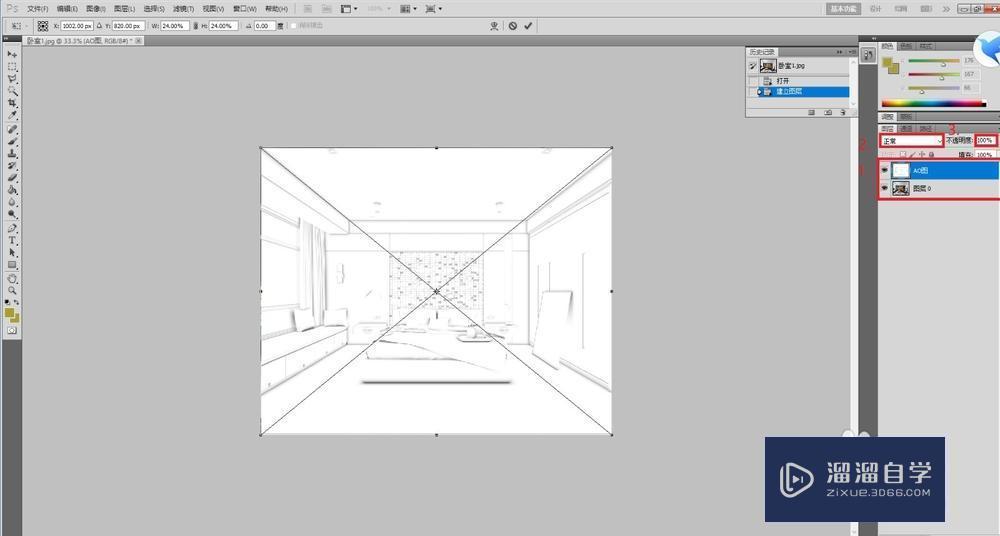Select the Eyedropper tool
The width and height of the screenshot is (1000, 536).
tap(11, 115)
